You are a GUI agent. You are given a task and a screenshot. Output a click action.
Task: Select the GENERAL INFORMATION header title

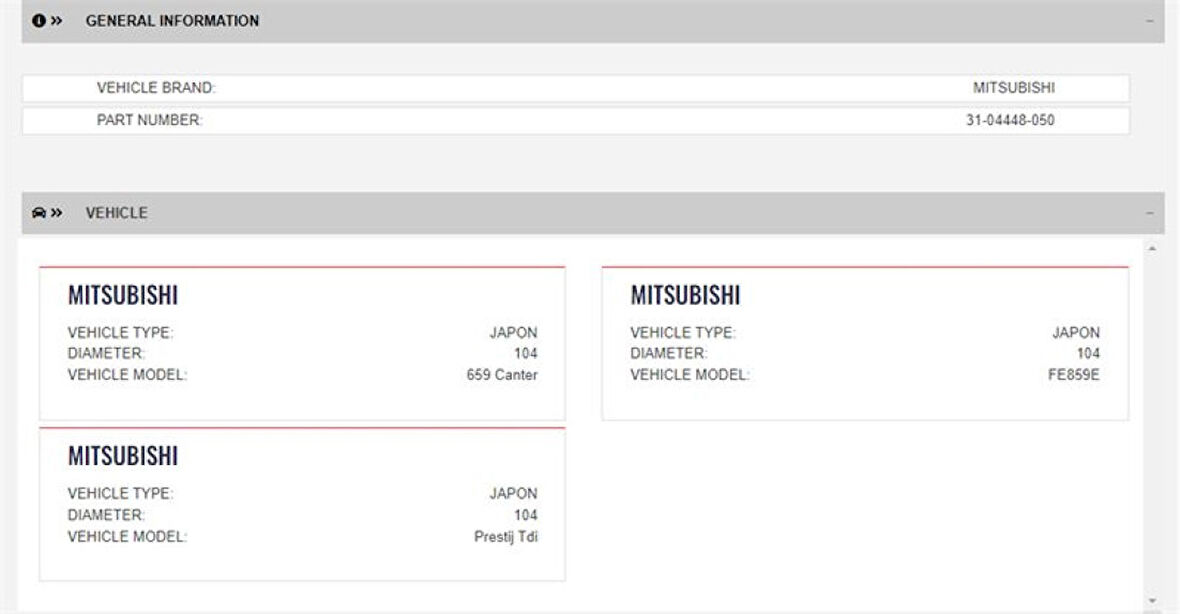172,21
